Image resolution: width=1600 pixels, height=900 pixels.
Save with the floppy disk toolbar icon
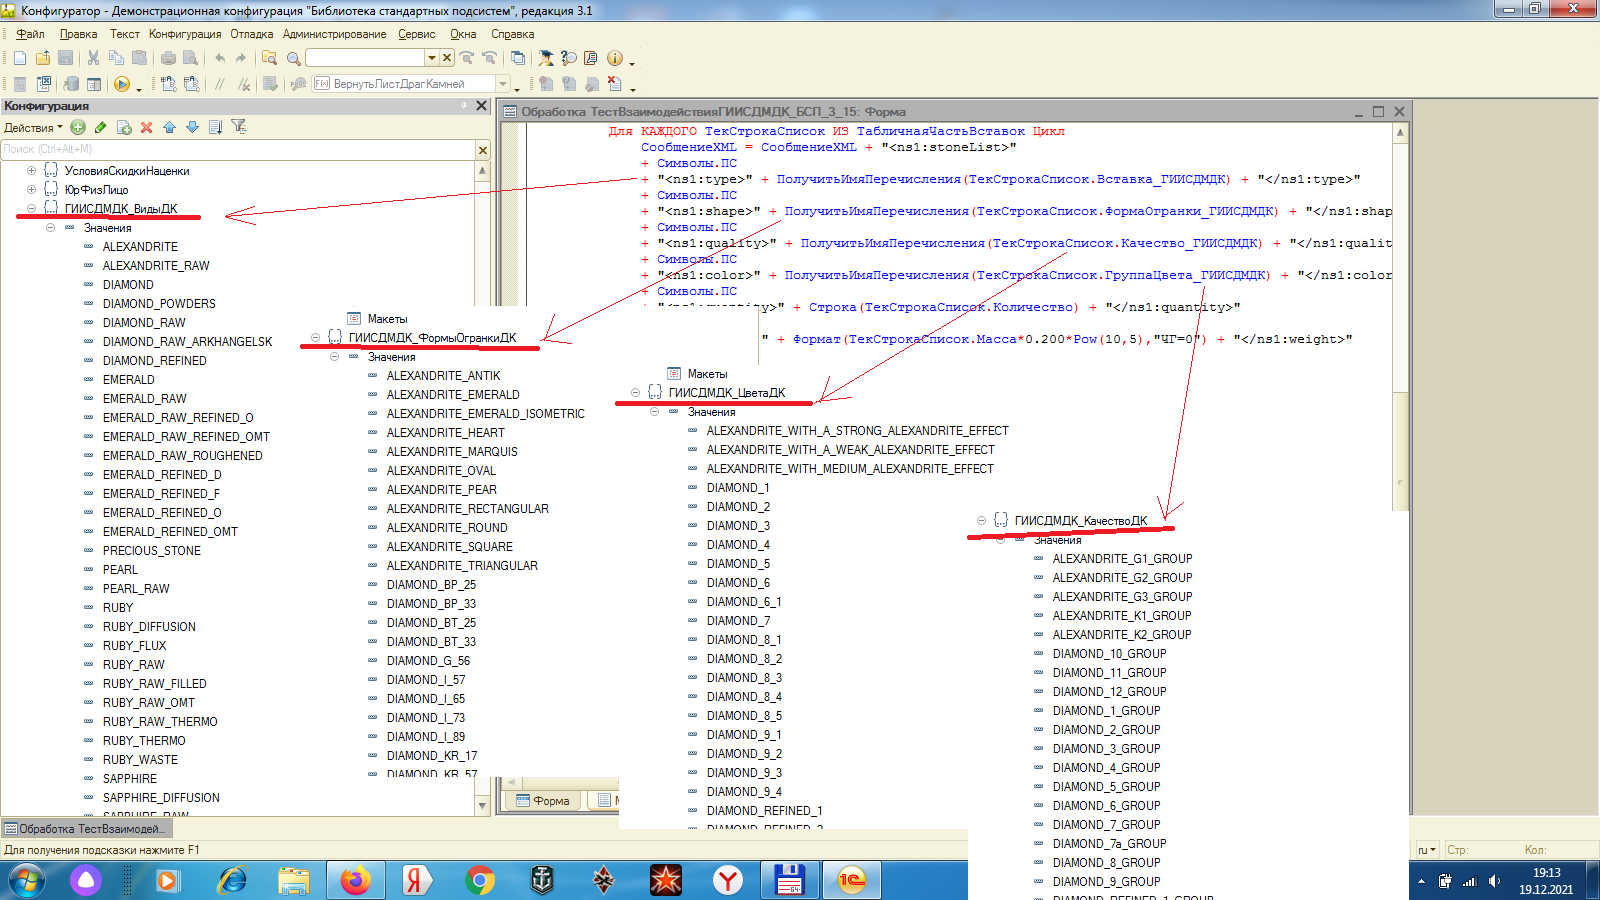[x=66, y=58]
